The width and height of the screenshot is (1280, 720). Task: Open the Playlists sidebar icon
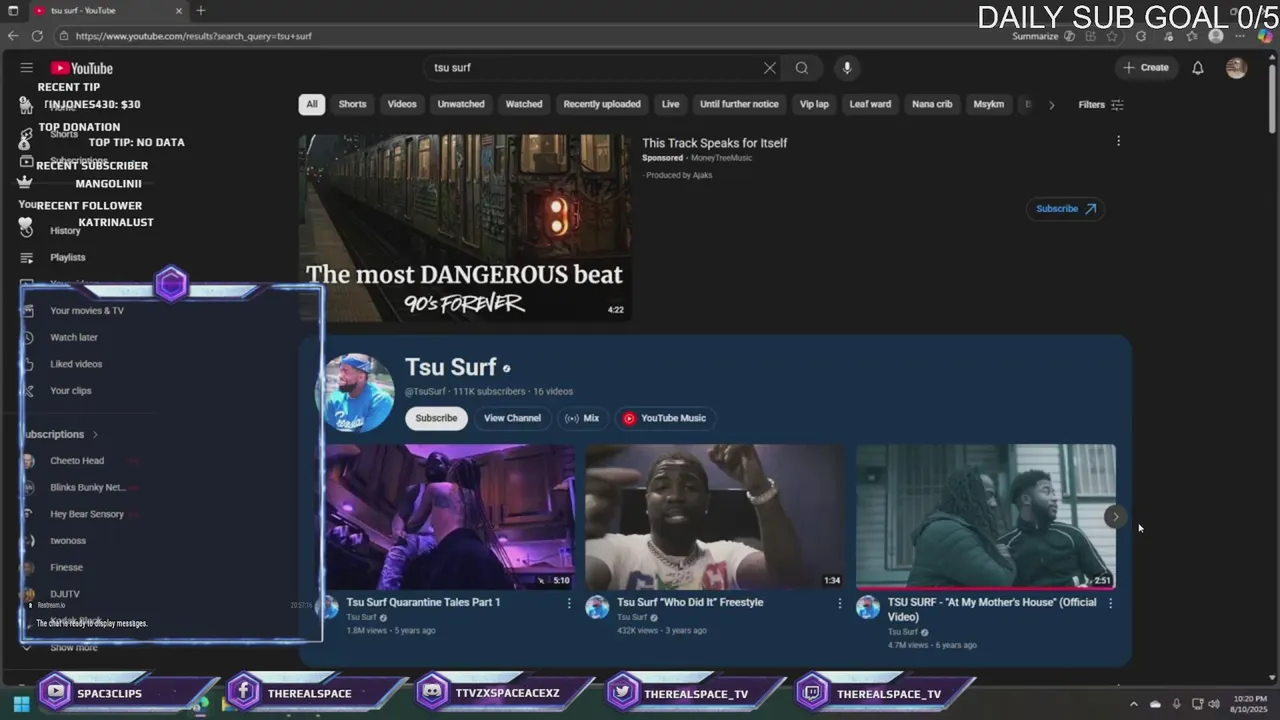point(27,257)
